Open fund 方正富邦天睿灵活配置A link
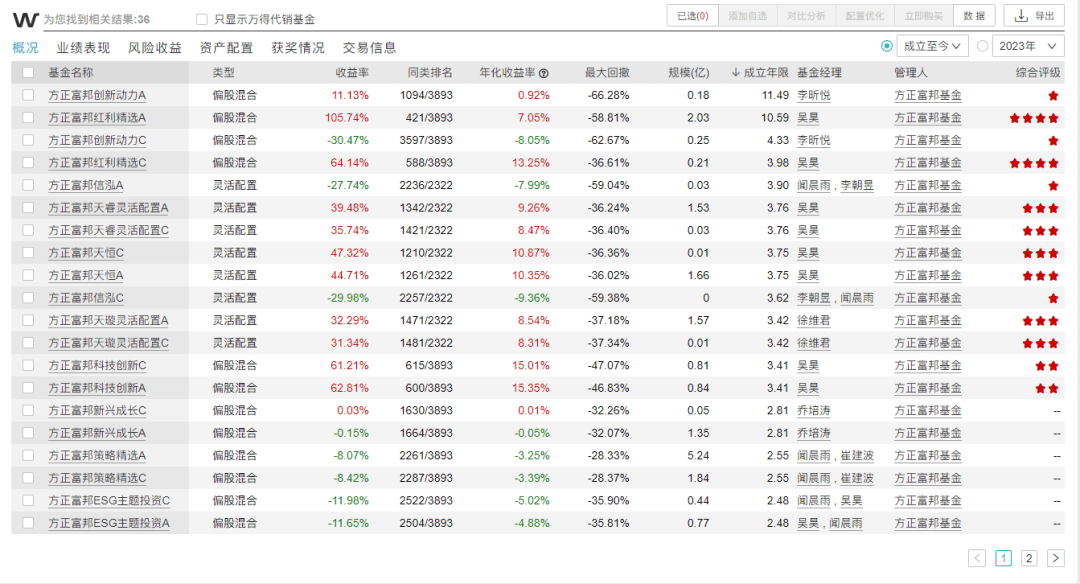The image size is (1080, 584). click(x=108, y=208)
